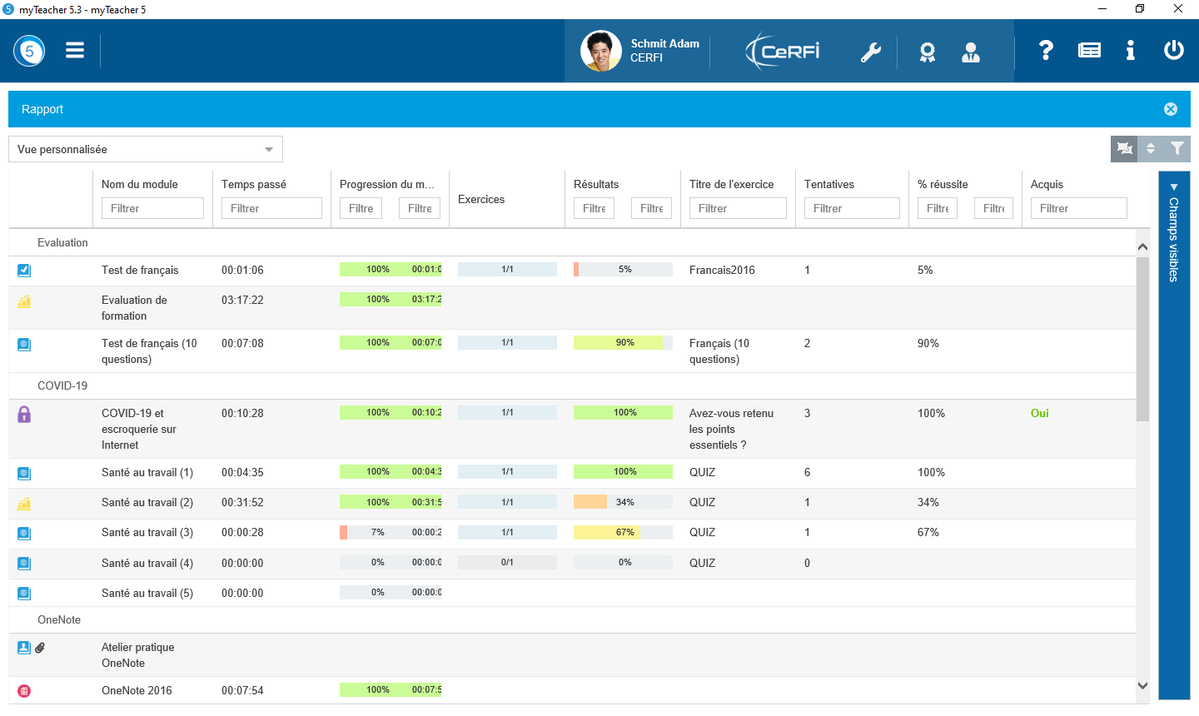Click the Schmit Adam user name
Viewport: 1199px width, 716px height.
click(664, 44)
